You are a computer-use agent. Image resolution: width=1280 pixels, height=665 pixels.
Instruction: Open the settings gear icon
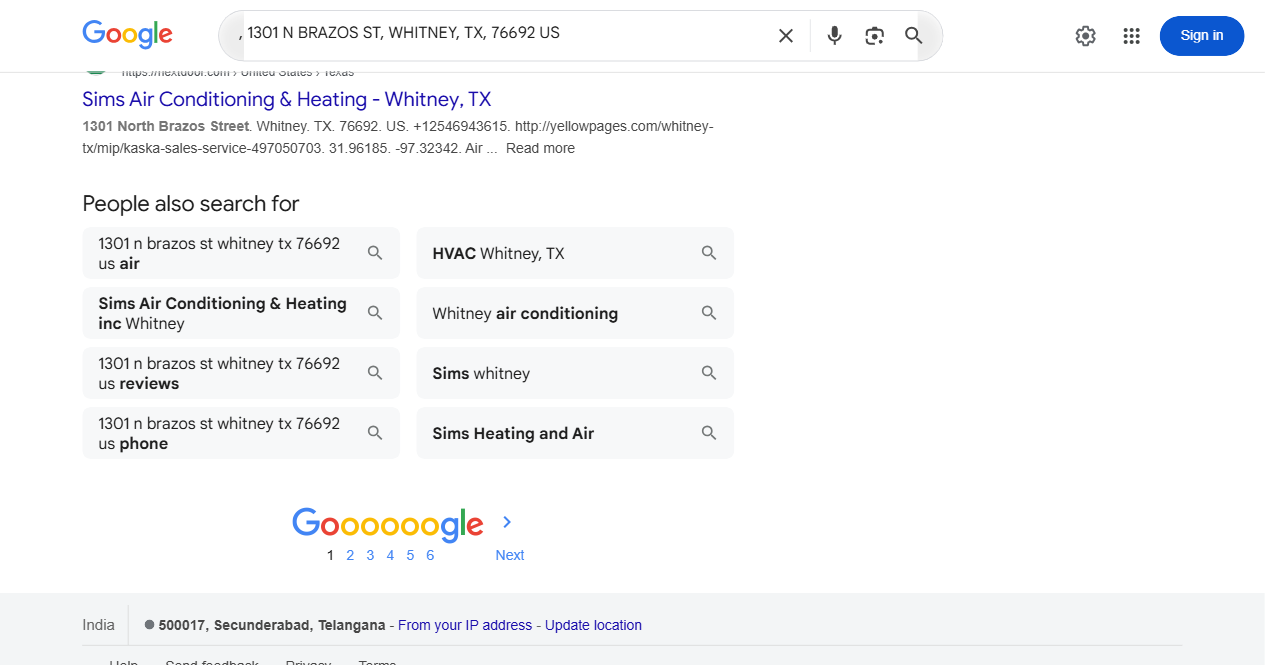[1085, 36]
